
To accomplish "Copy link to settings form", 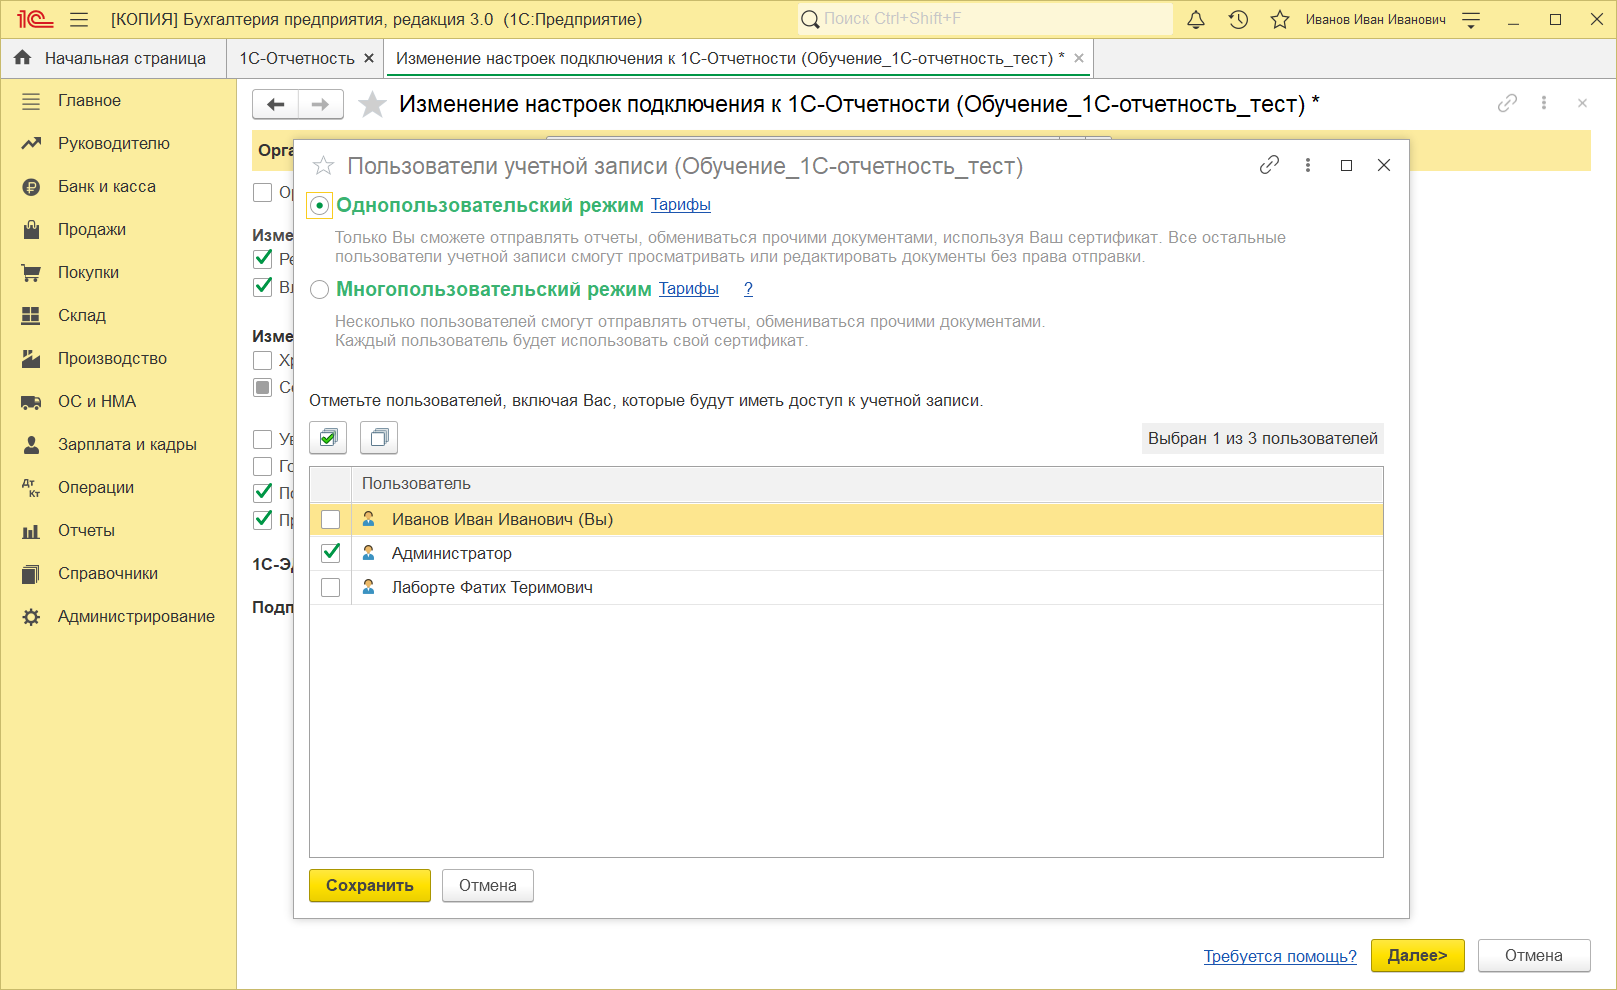I will click(x=1507, y=103).
